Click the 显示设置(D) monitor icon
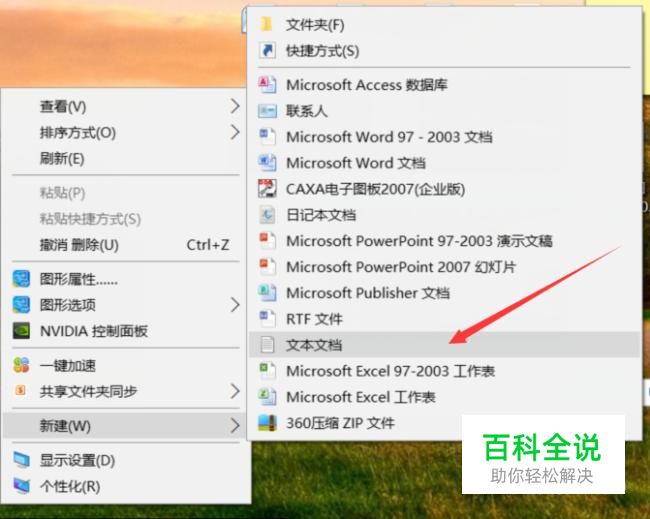Image resolution: width=650 pixels, height=519 pixels. pos(21,460)
